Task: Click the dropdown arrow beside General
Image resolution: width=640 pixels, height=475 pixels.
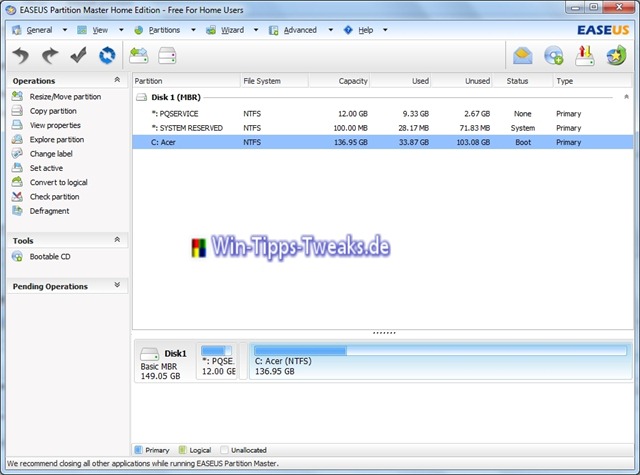Action: coord(64,30)
